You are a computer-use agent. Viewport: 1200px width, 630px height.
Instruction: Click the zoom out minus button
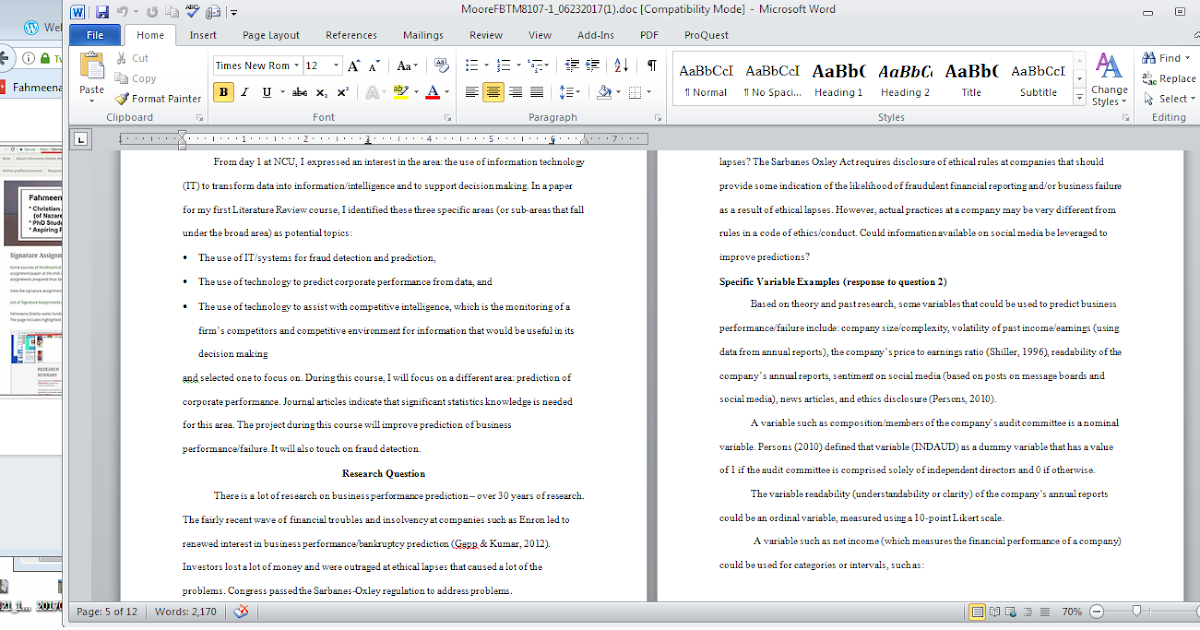(1096, 611)
